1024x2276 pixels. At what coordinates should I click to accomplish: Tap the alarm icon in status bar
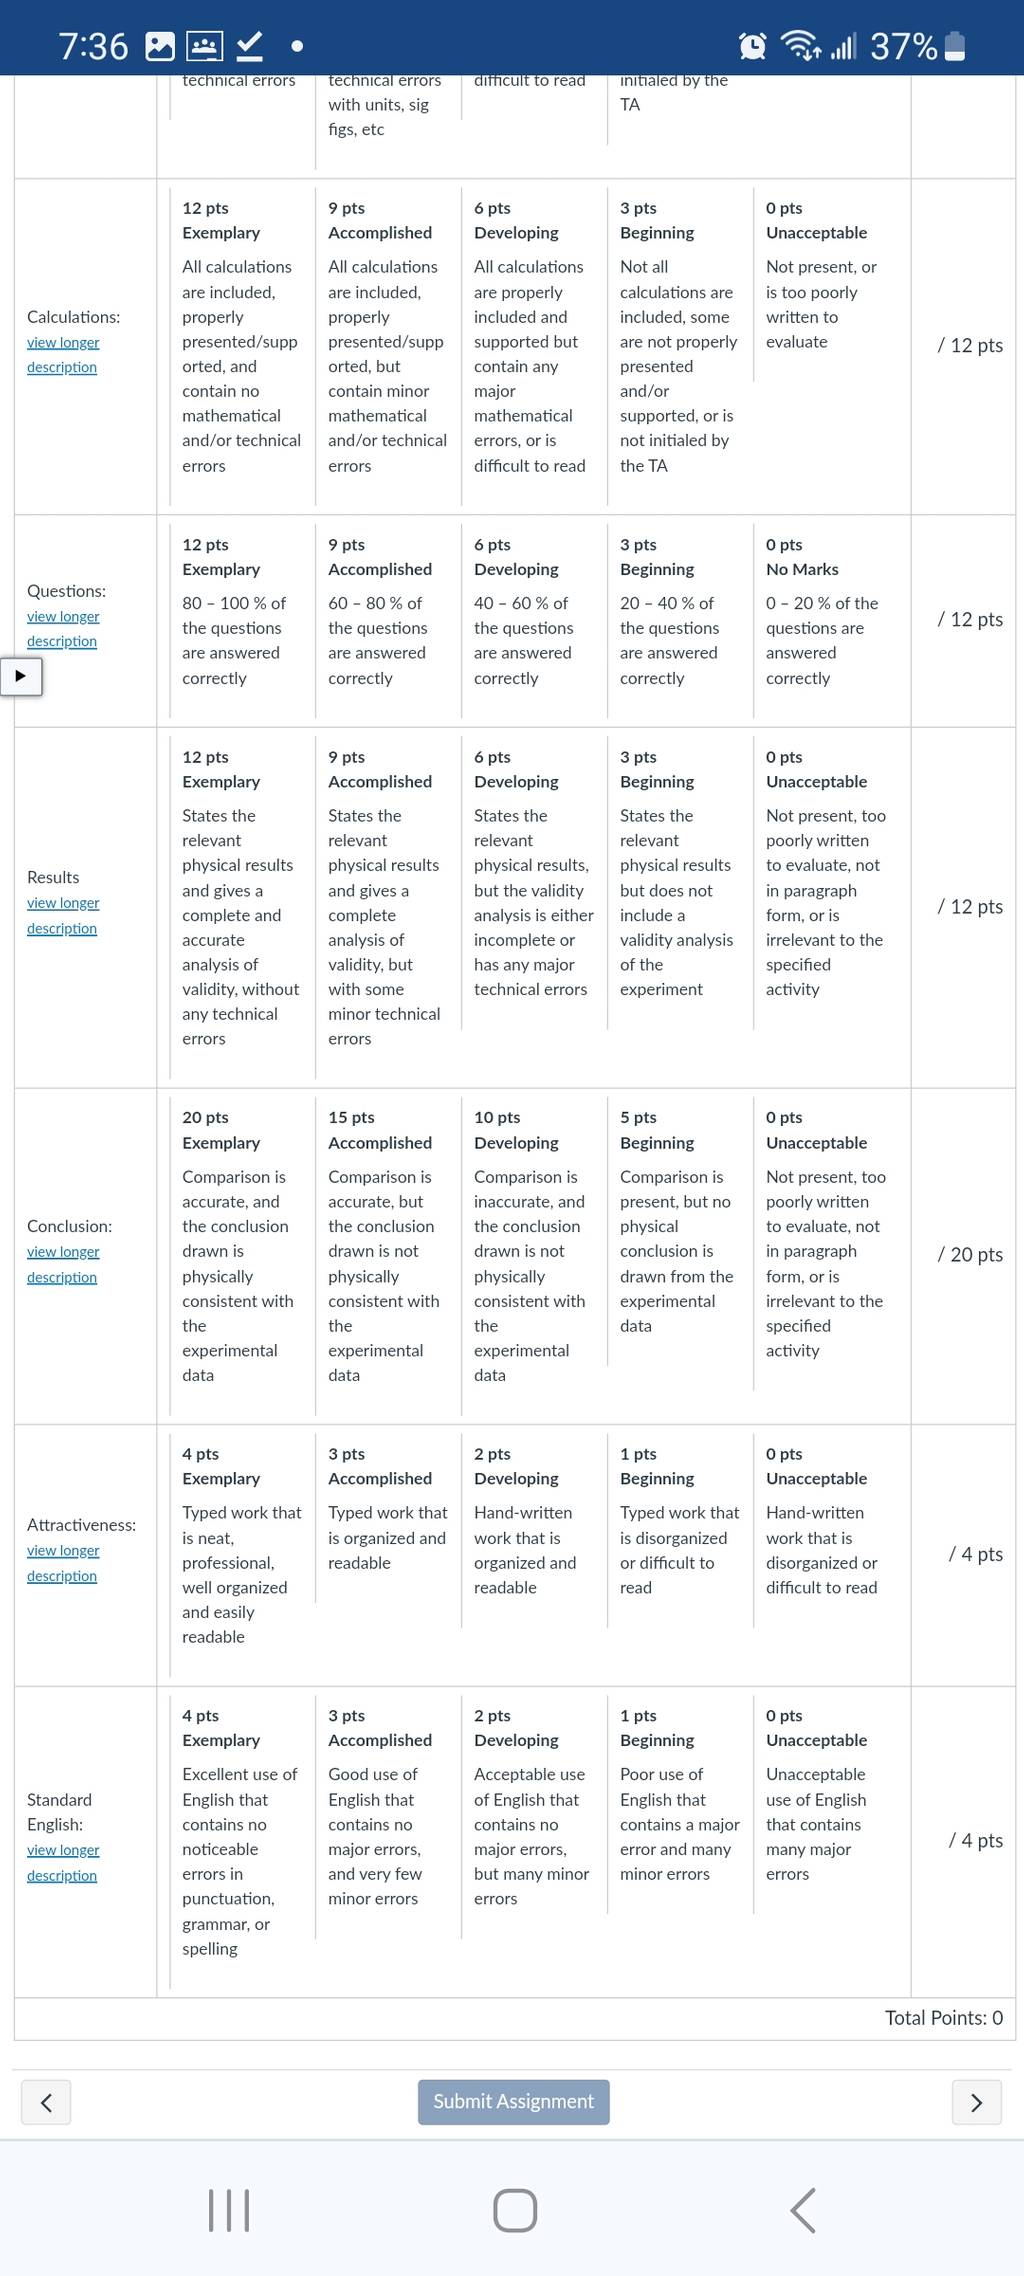pos(753,46)
